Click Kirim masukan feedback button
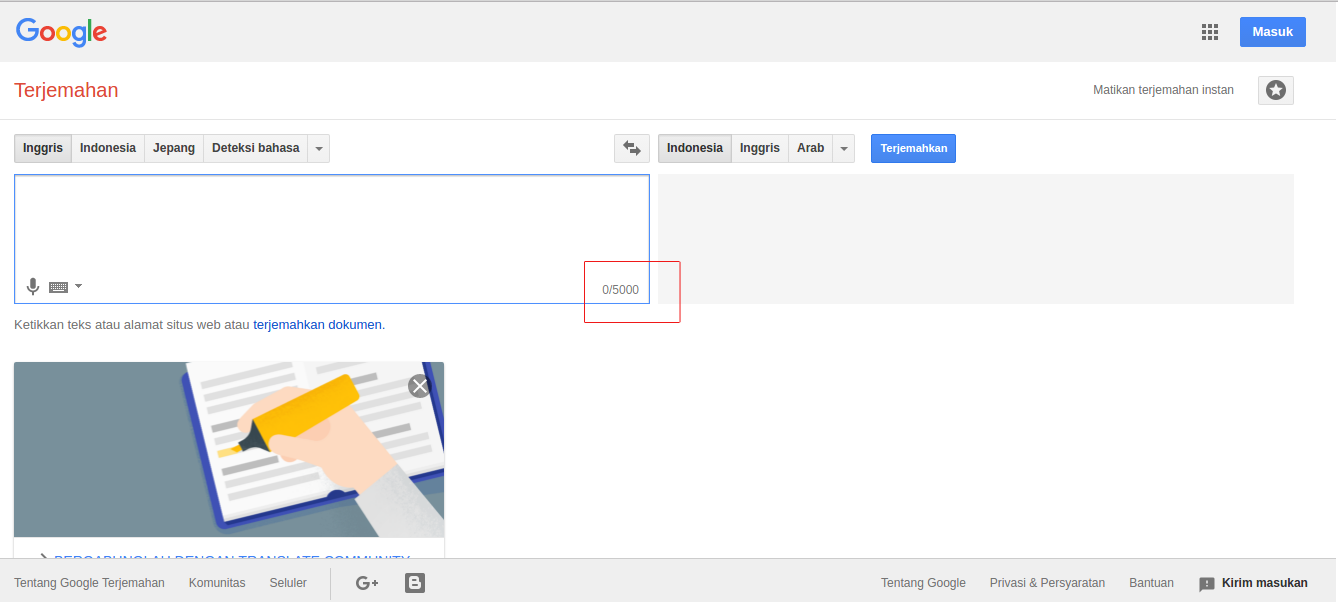Viewport: 1338px width, 602px height. point(1253,583)
